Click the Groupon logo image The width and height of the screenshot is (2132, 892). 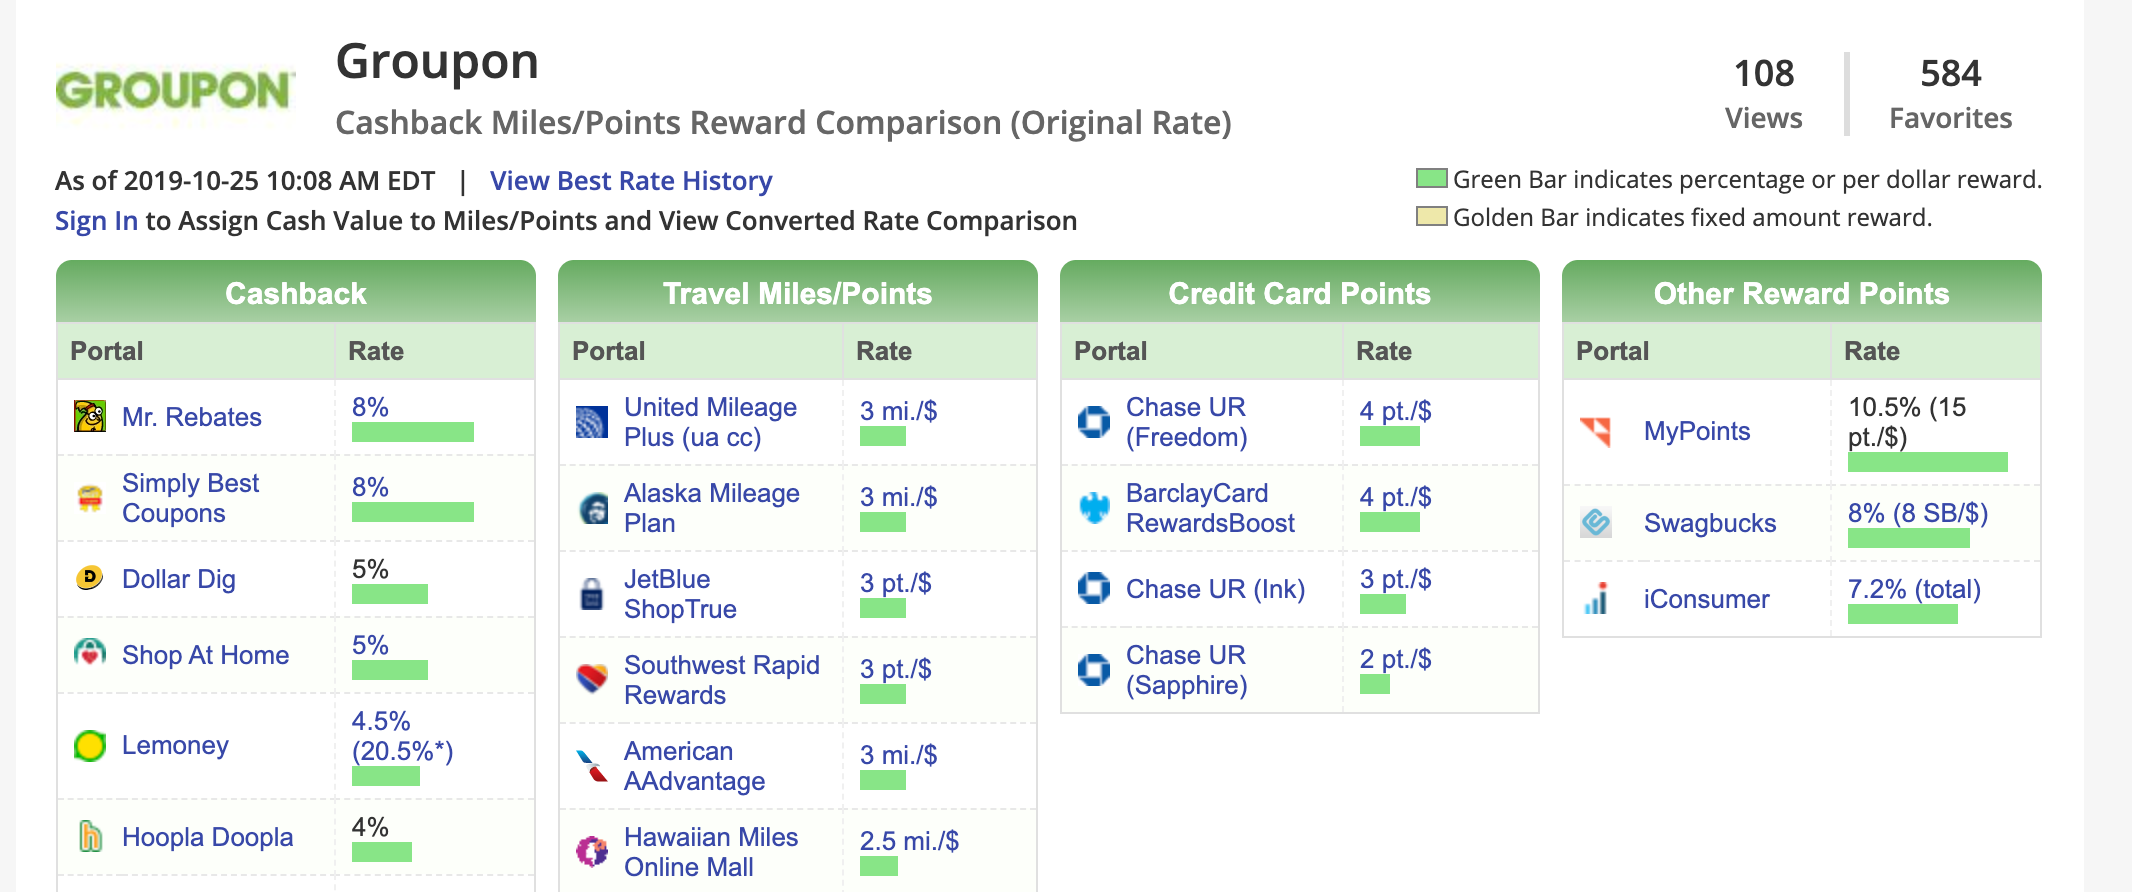point(175,91)
